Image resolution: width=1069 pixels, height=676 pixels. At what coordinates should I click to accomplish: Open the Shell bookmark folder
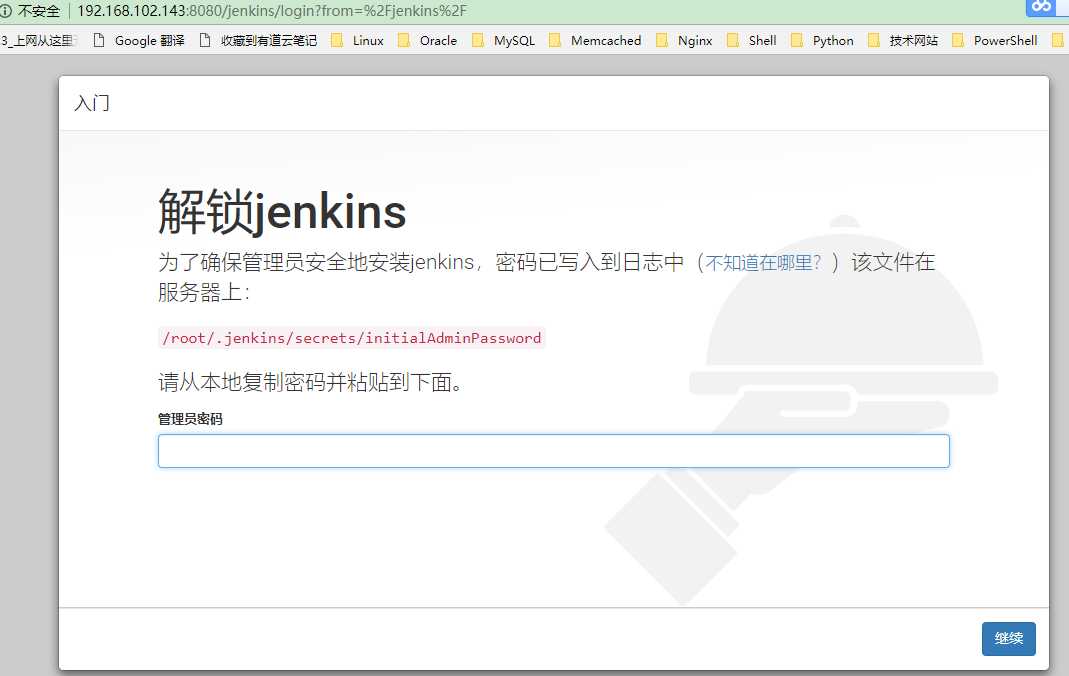(x=751, y=41)
